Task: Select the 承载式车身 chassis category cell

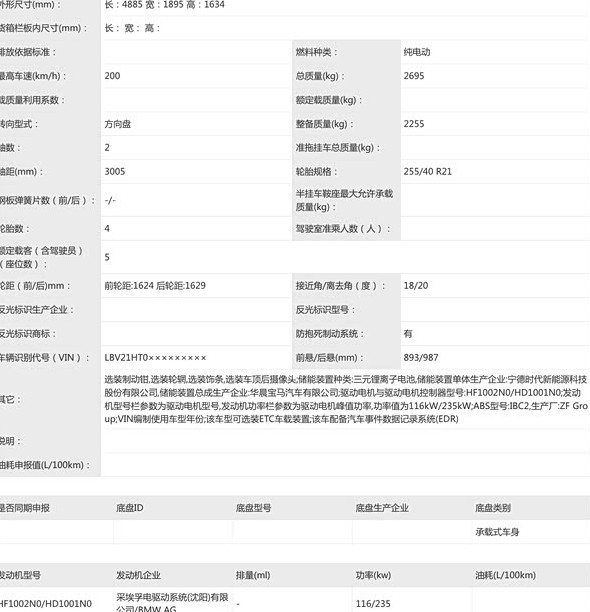Action: (497, 532)
